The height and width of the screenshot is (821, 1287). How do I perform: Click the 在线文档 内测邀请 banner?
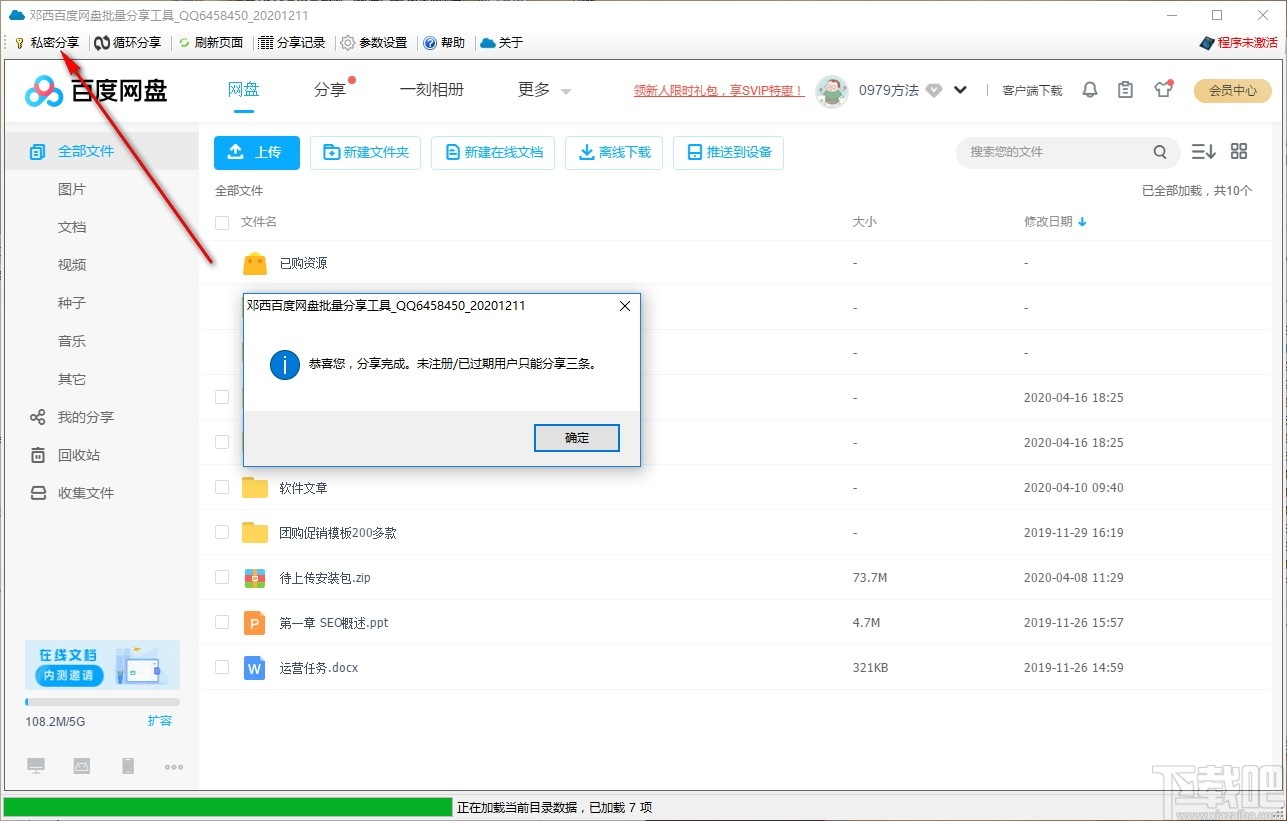click(x=102, y=665)
